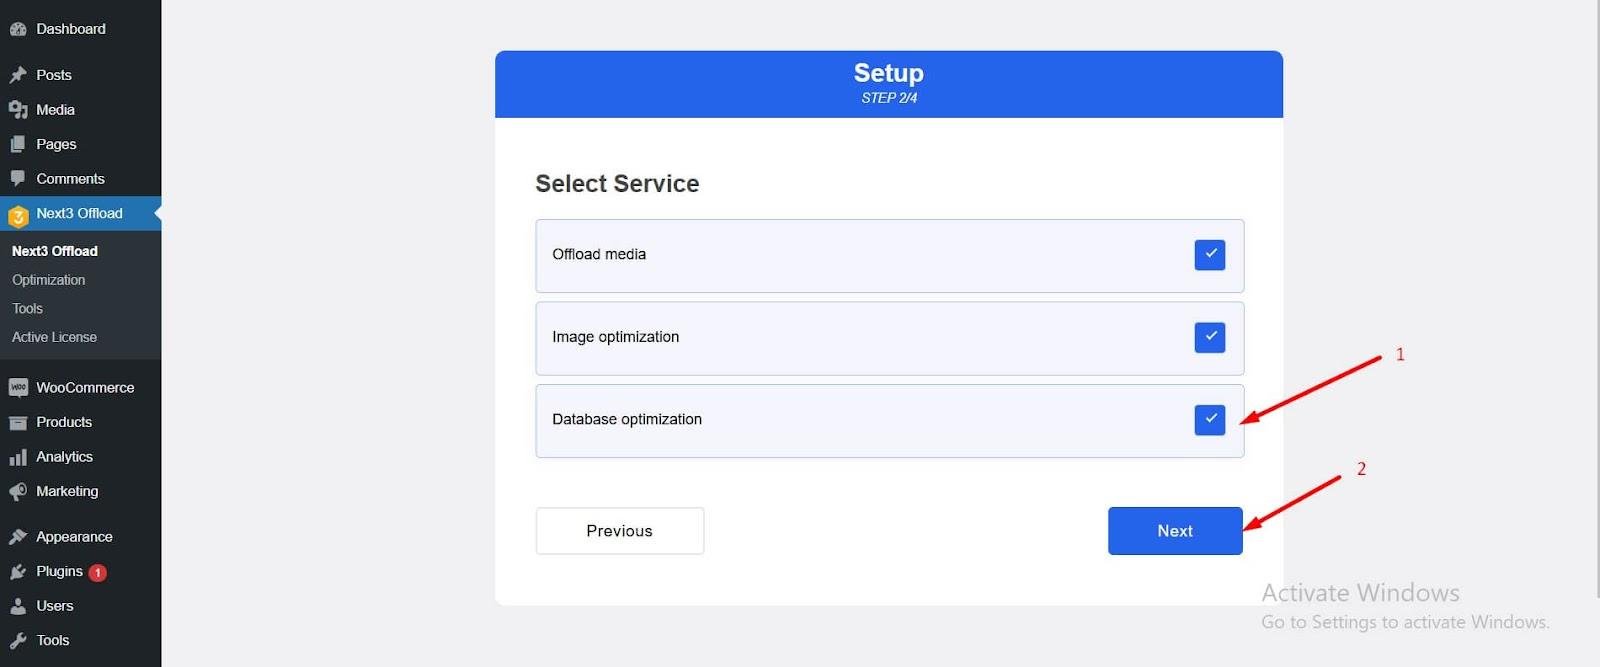1600x667 pixels.
Task: Open the Users menu item
Action: (x=55, y=606)
